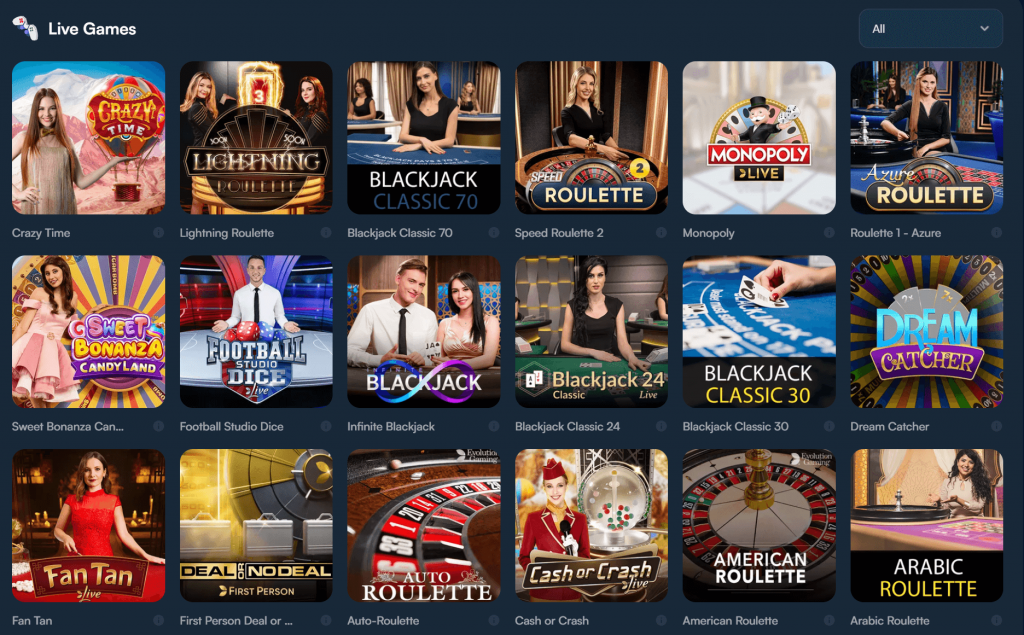Open the Crazy Time game thumbnail

pos(89,138)
